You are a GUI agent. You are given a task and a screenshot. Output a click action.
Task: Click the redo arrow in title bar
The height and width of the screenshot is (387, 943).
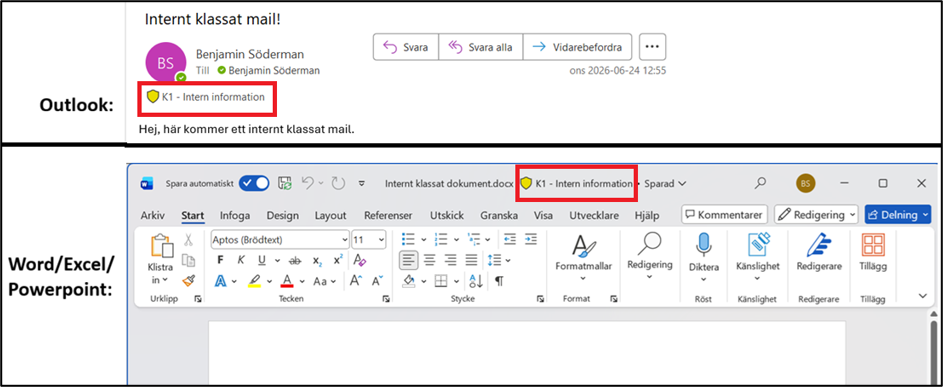pos(338,183)
